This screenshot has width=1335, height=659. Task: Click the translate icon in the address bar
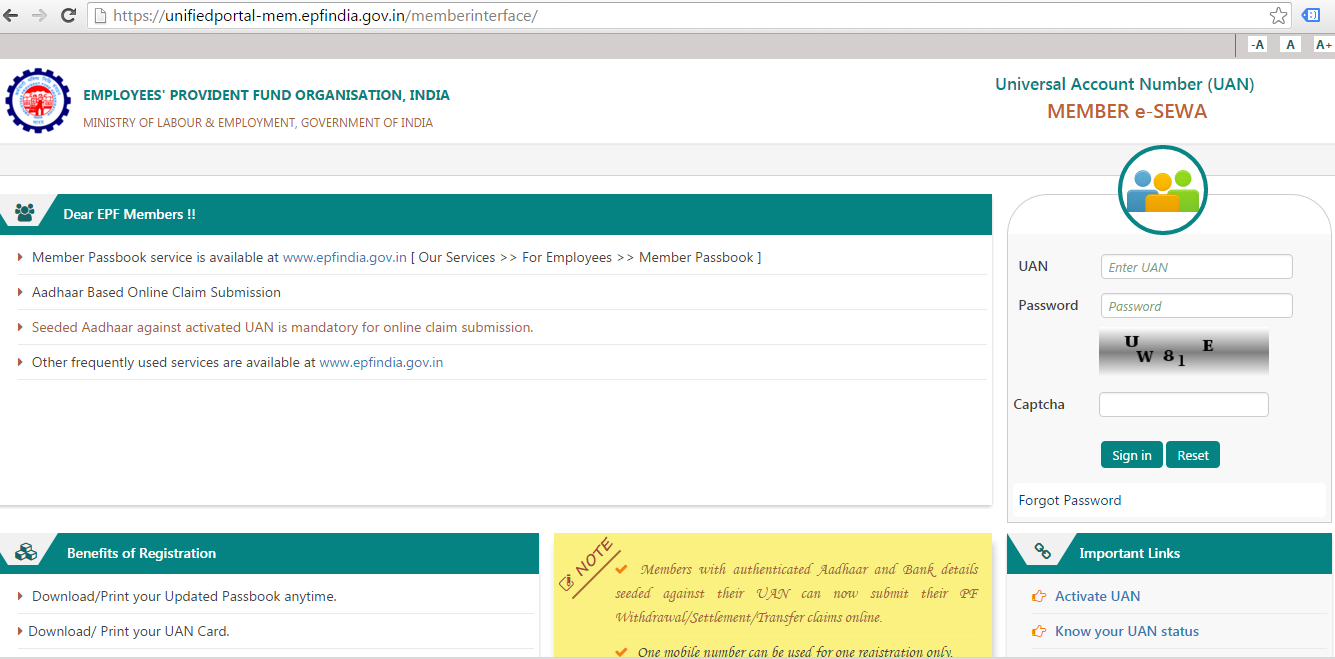1310,15
